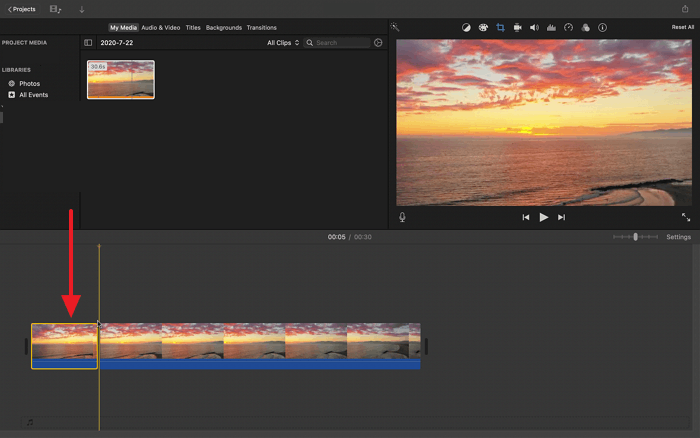Show clip information panel
This screenshot has height=438, width=700.
pos(602,28)
